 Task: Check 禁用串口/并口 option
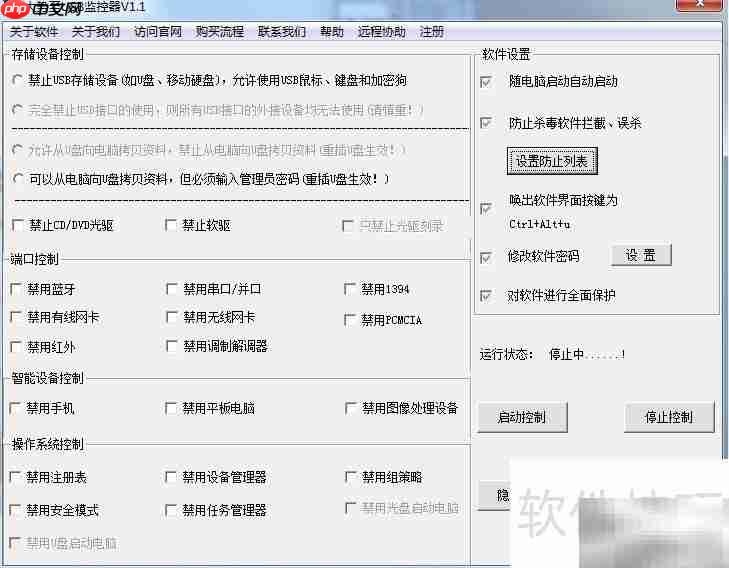[x=172, y=289]
